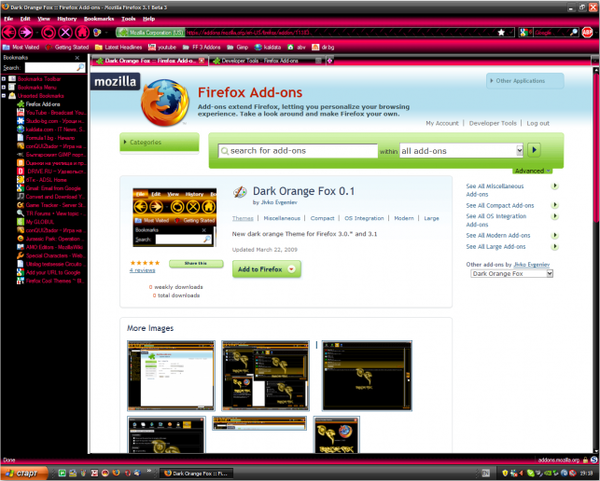600x481 pixels.
Task: Bookmark this page with the star icon
Action: (501, 33)
